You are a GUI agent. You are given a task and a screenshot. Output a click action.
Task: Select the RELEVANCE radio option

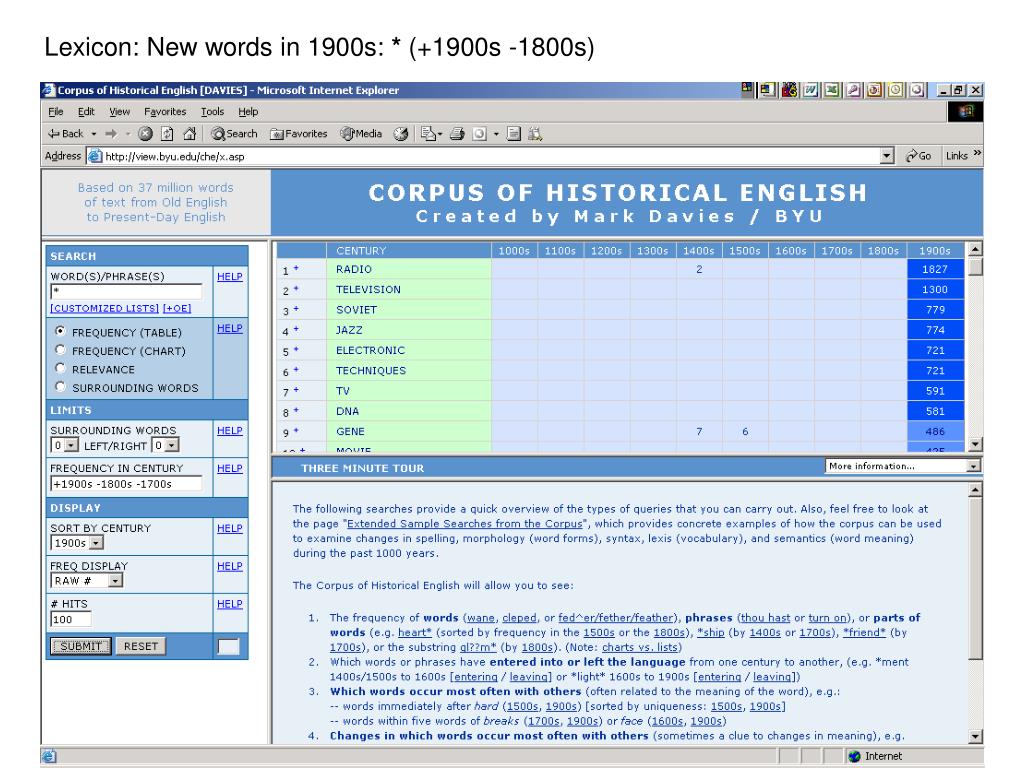(61, 368)
